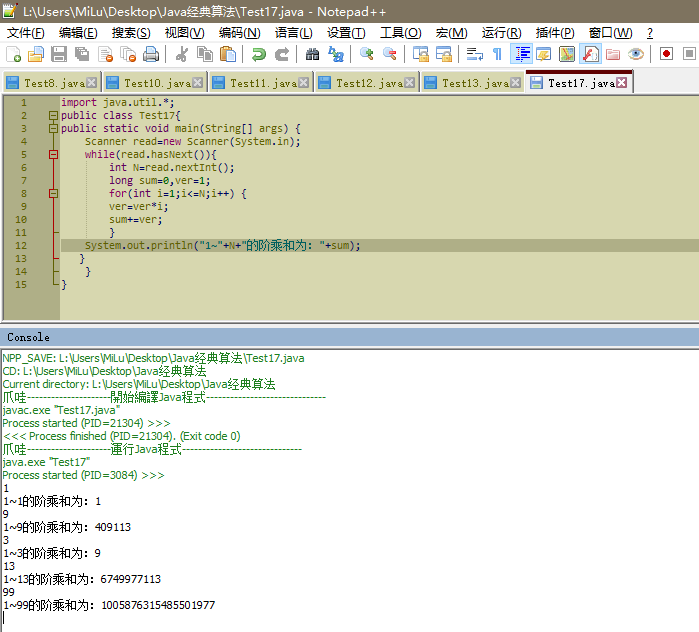Switch to Test11.java tab
Viewport: 699px width, 632px height.
261,83
